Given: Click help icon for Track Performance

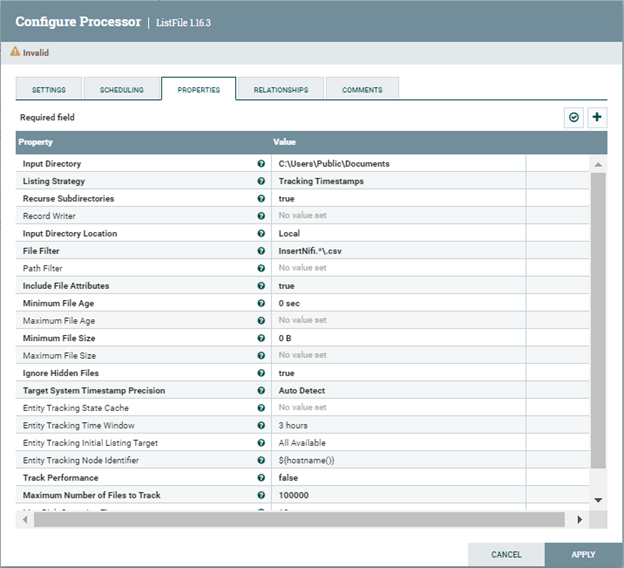Looking at the screenshot, I should pyautogui.click(x=261, y=478).
